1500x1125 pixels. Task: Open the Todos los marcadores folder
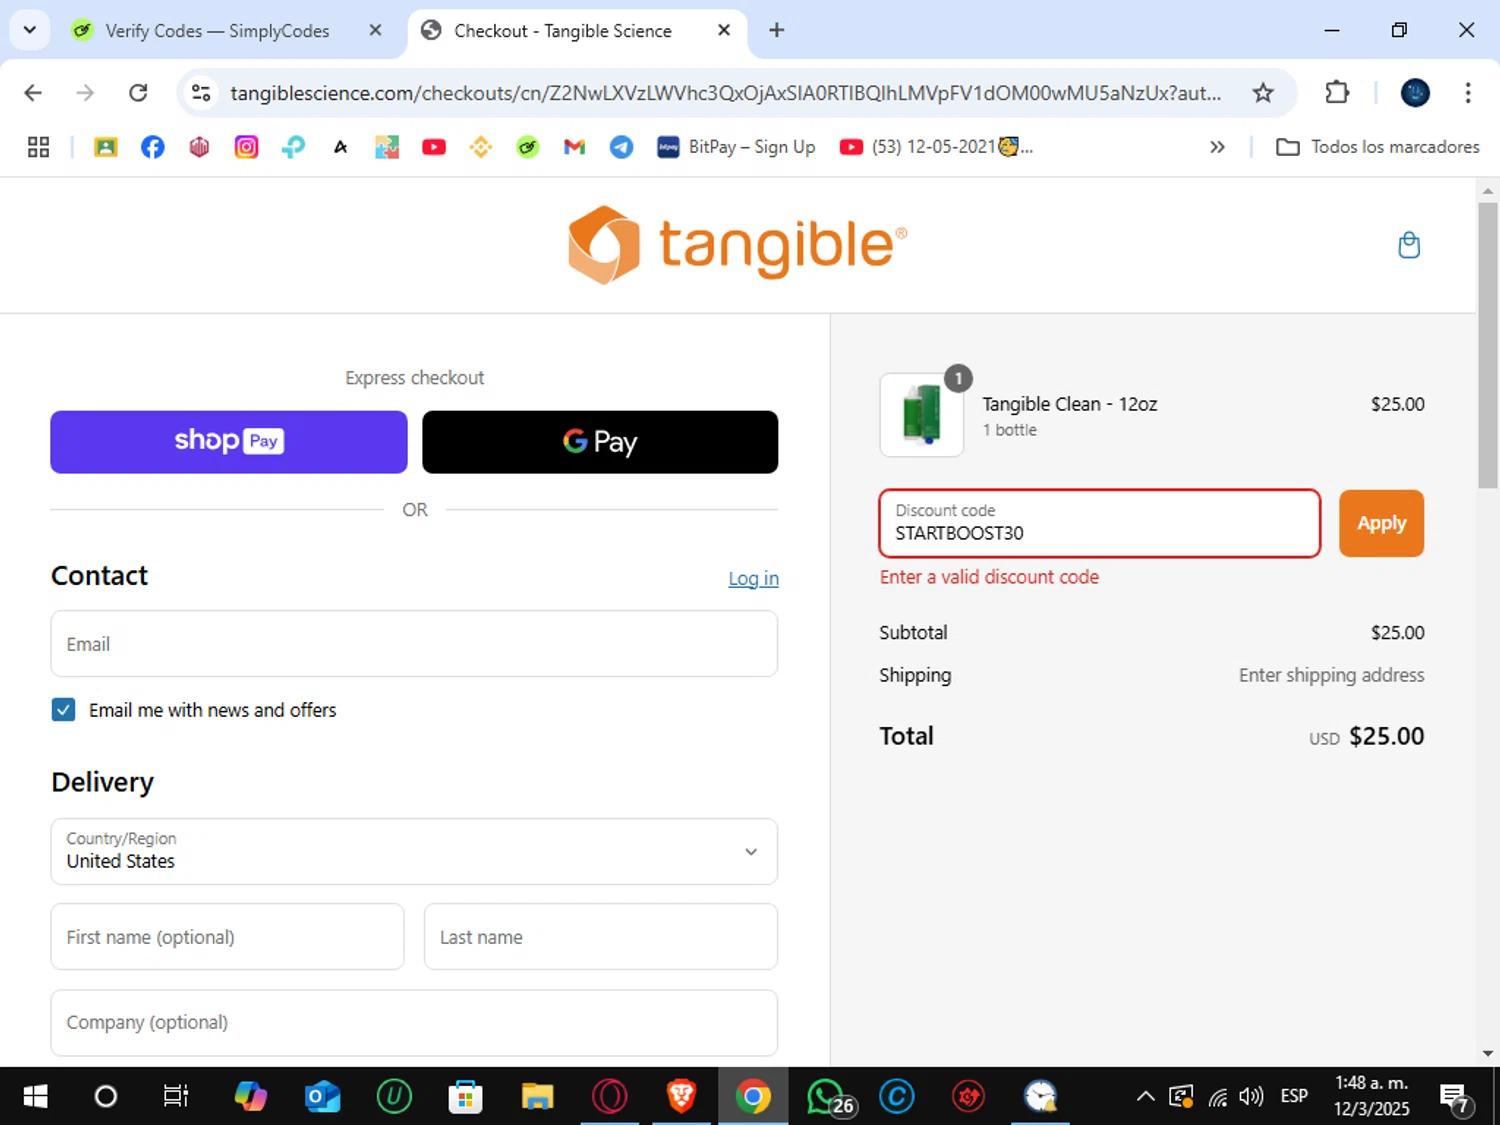[x=1378, y=147]
